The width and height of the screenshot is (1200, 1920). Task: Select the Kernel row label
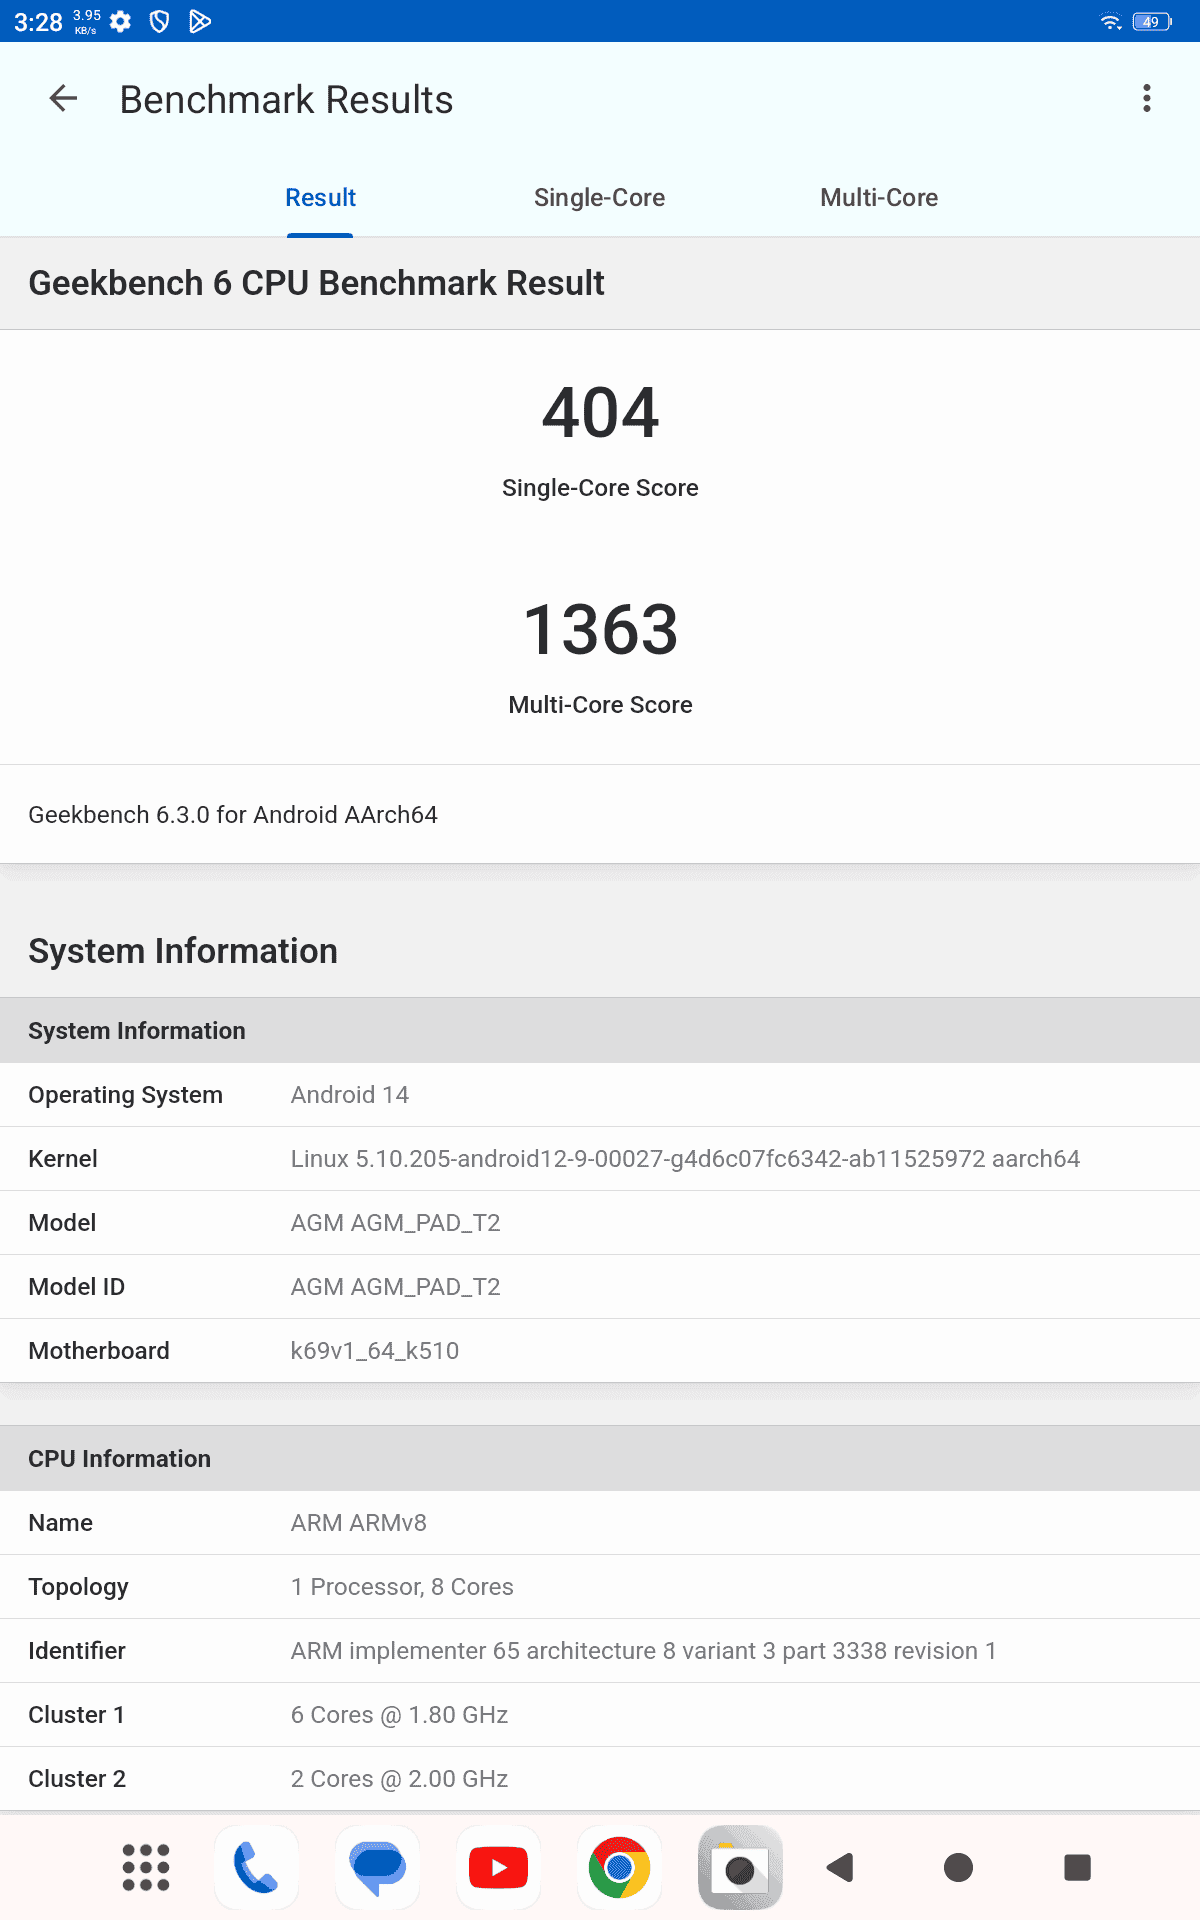63,1159
